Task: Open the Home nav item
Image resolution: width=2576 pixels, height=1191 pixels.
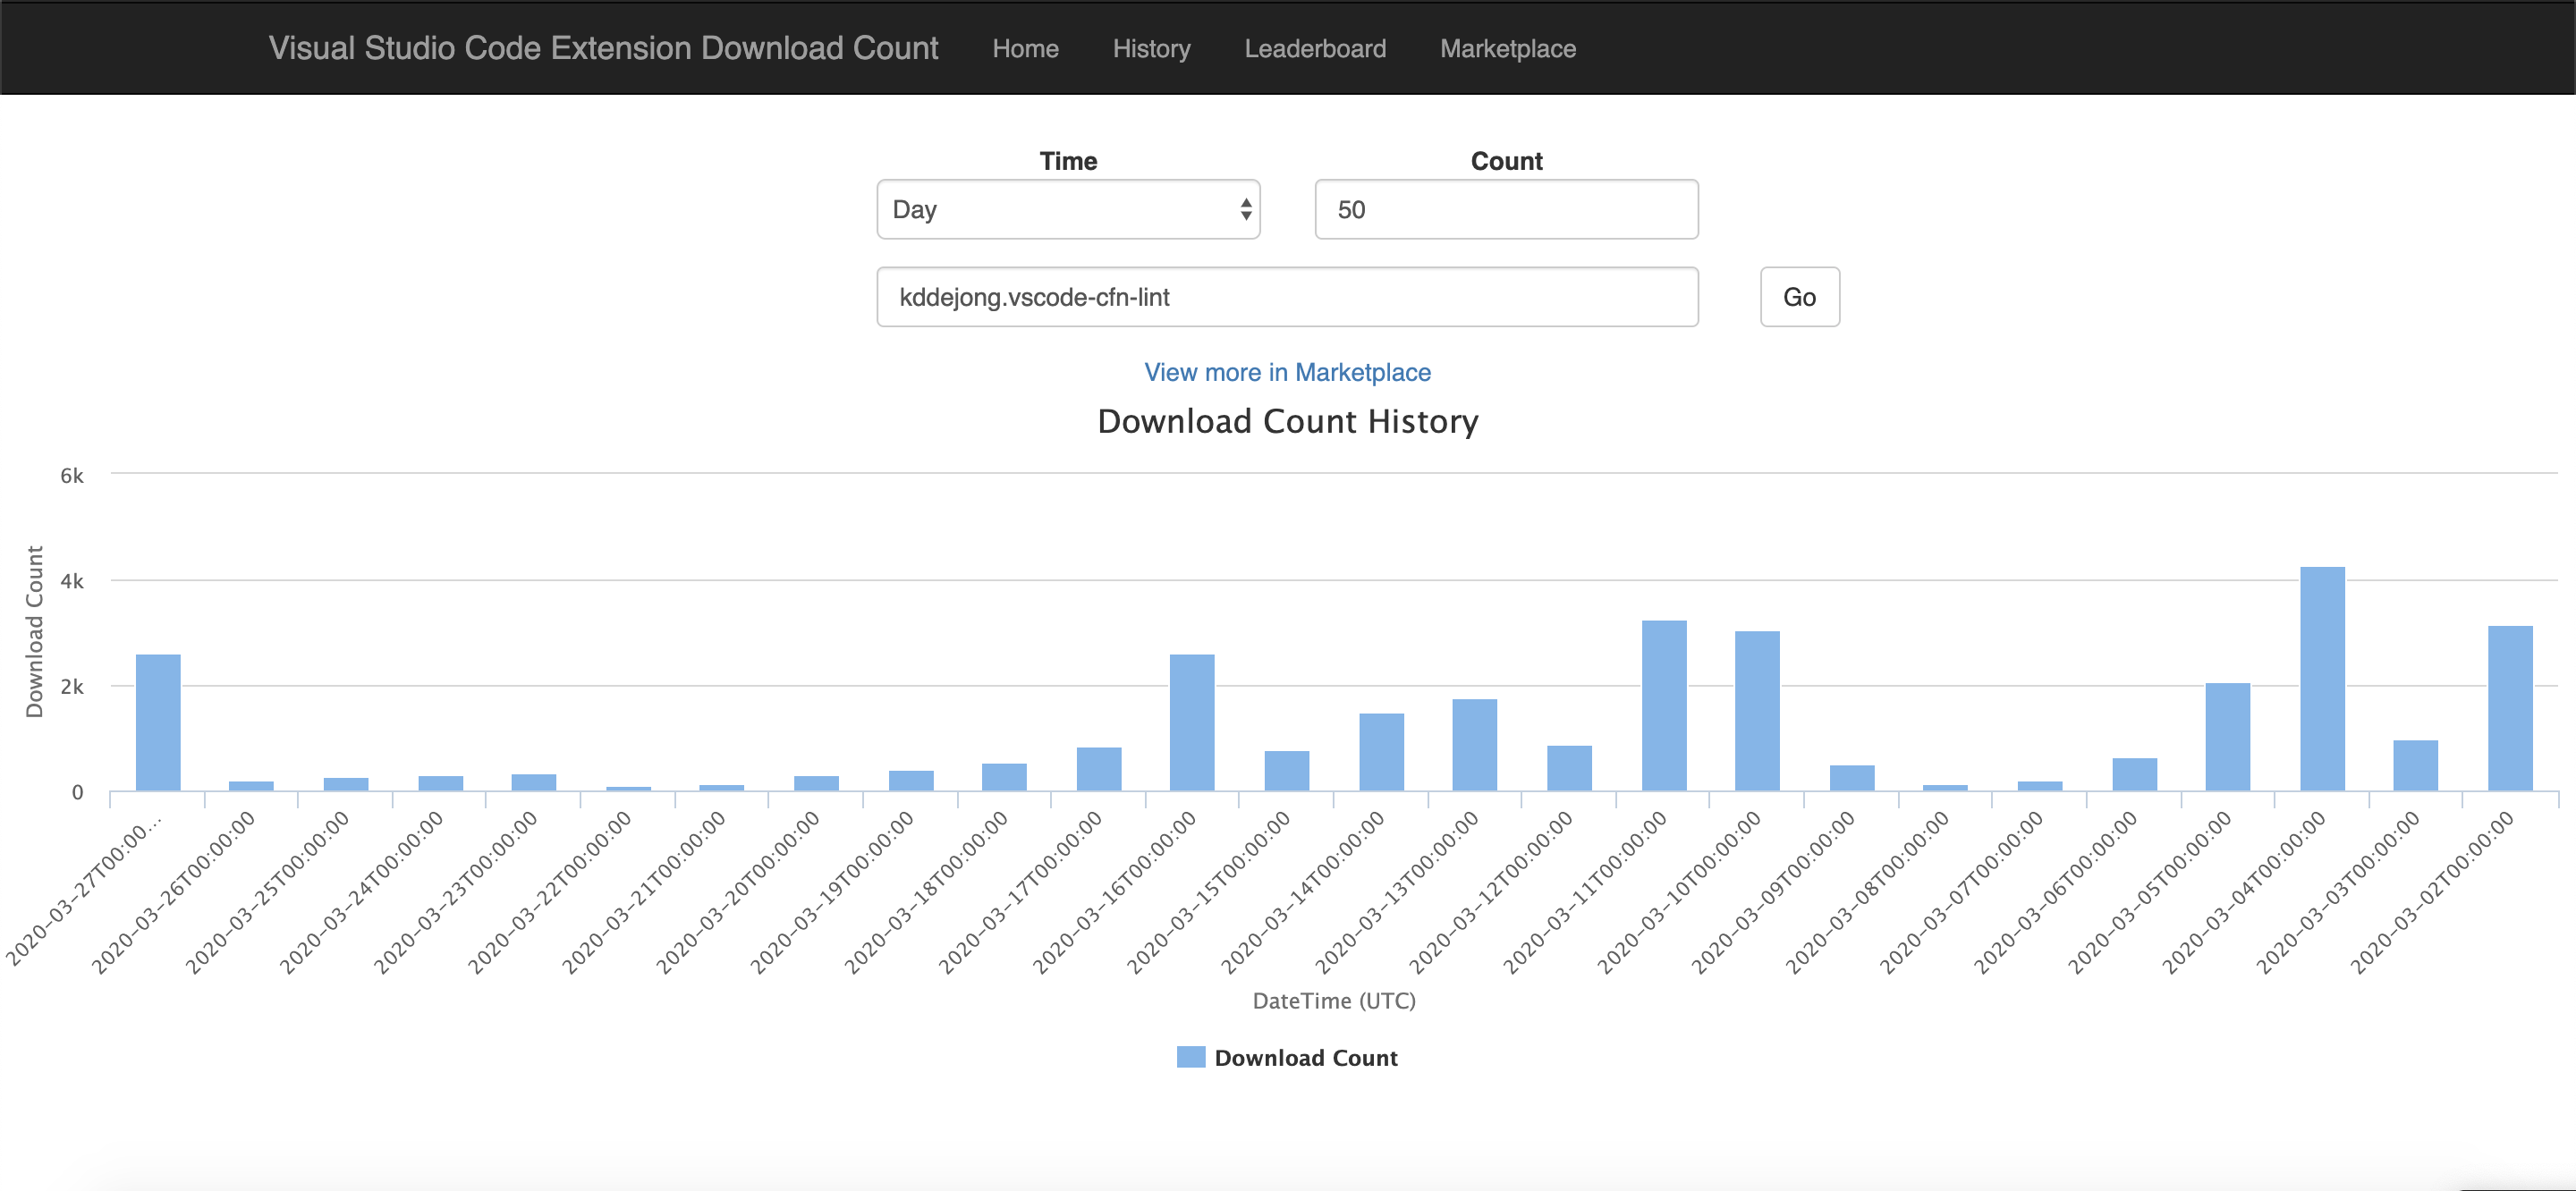Action: pos(1025,49)
